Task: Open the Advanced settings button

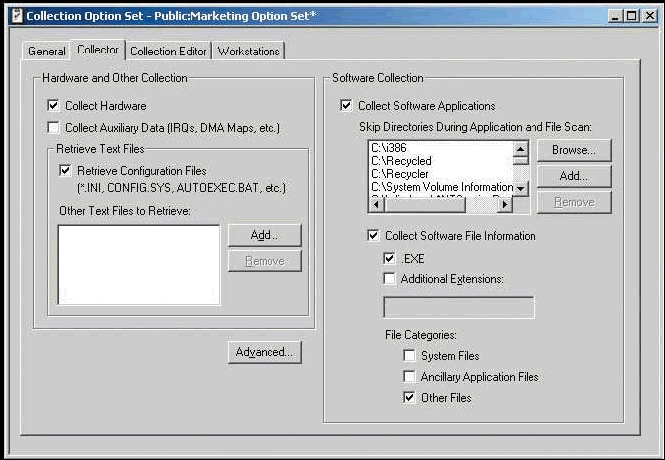Action: [265, 352]
